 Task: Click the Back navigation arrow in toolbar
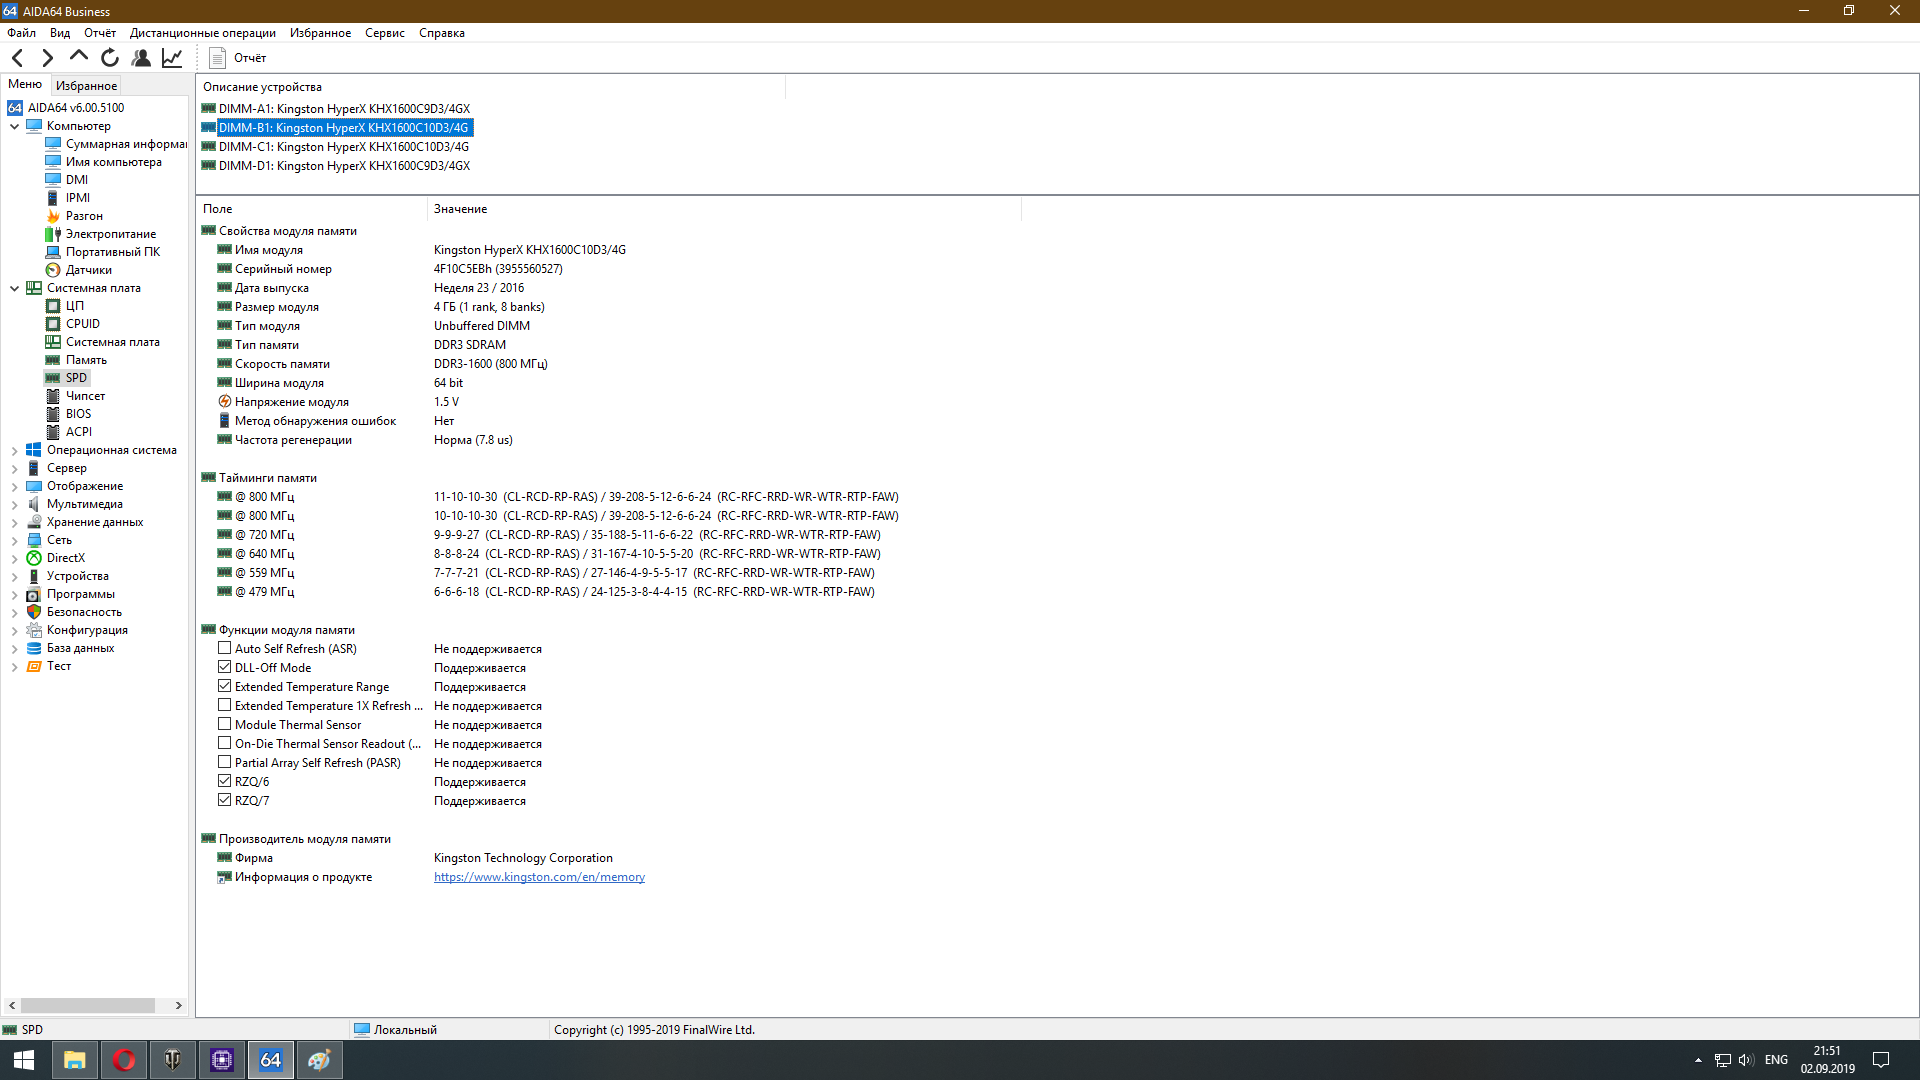pyautogui.click(x=17, y=58)
